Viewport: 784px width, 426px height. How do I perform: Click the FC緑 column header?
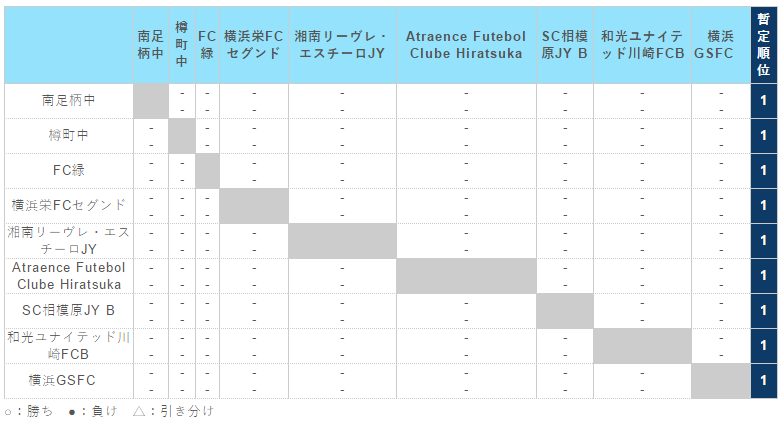coord(207,45)
